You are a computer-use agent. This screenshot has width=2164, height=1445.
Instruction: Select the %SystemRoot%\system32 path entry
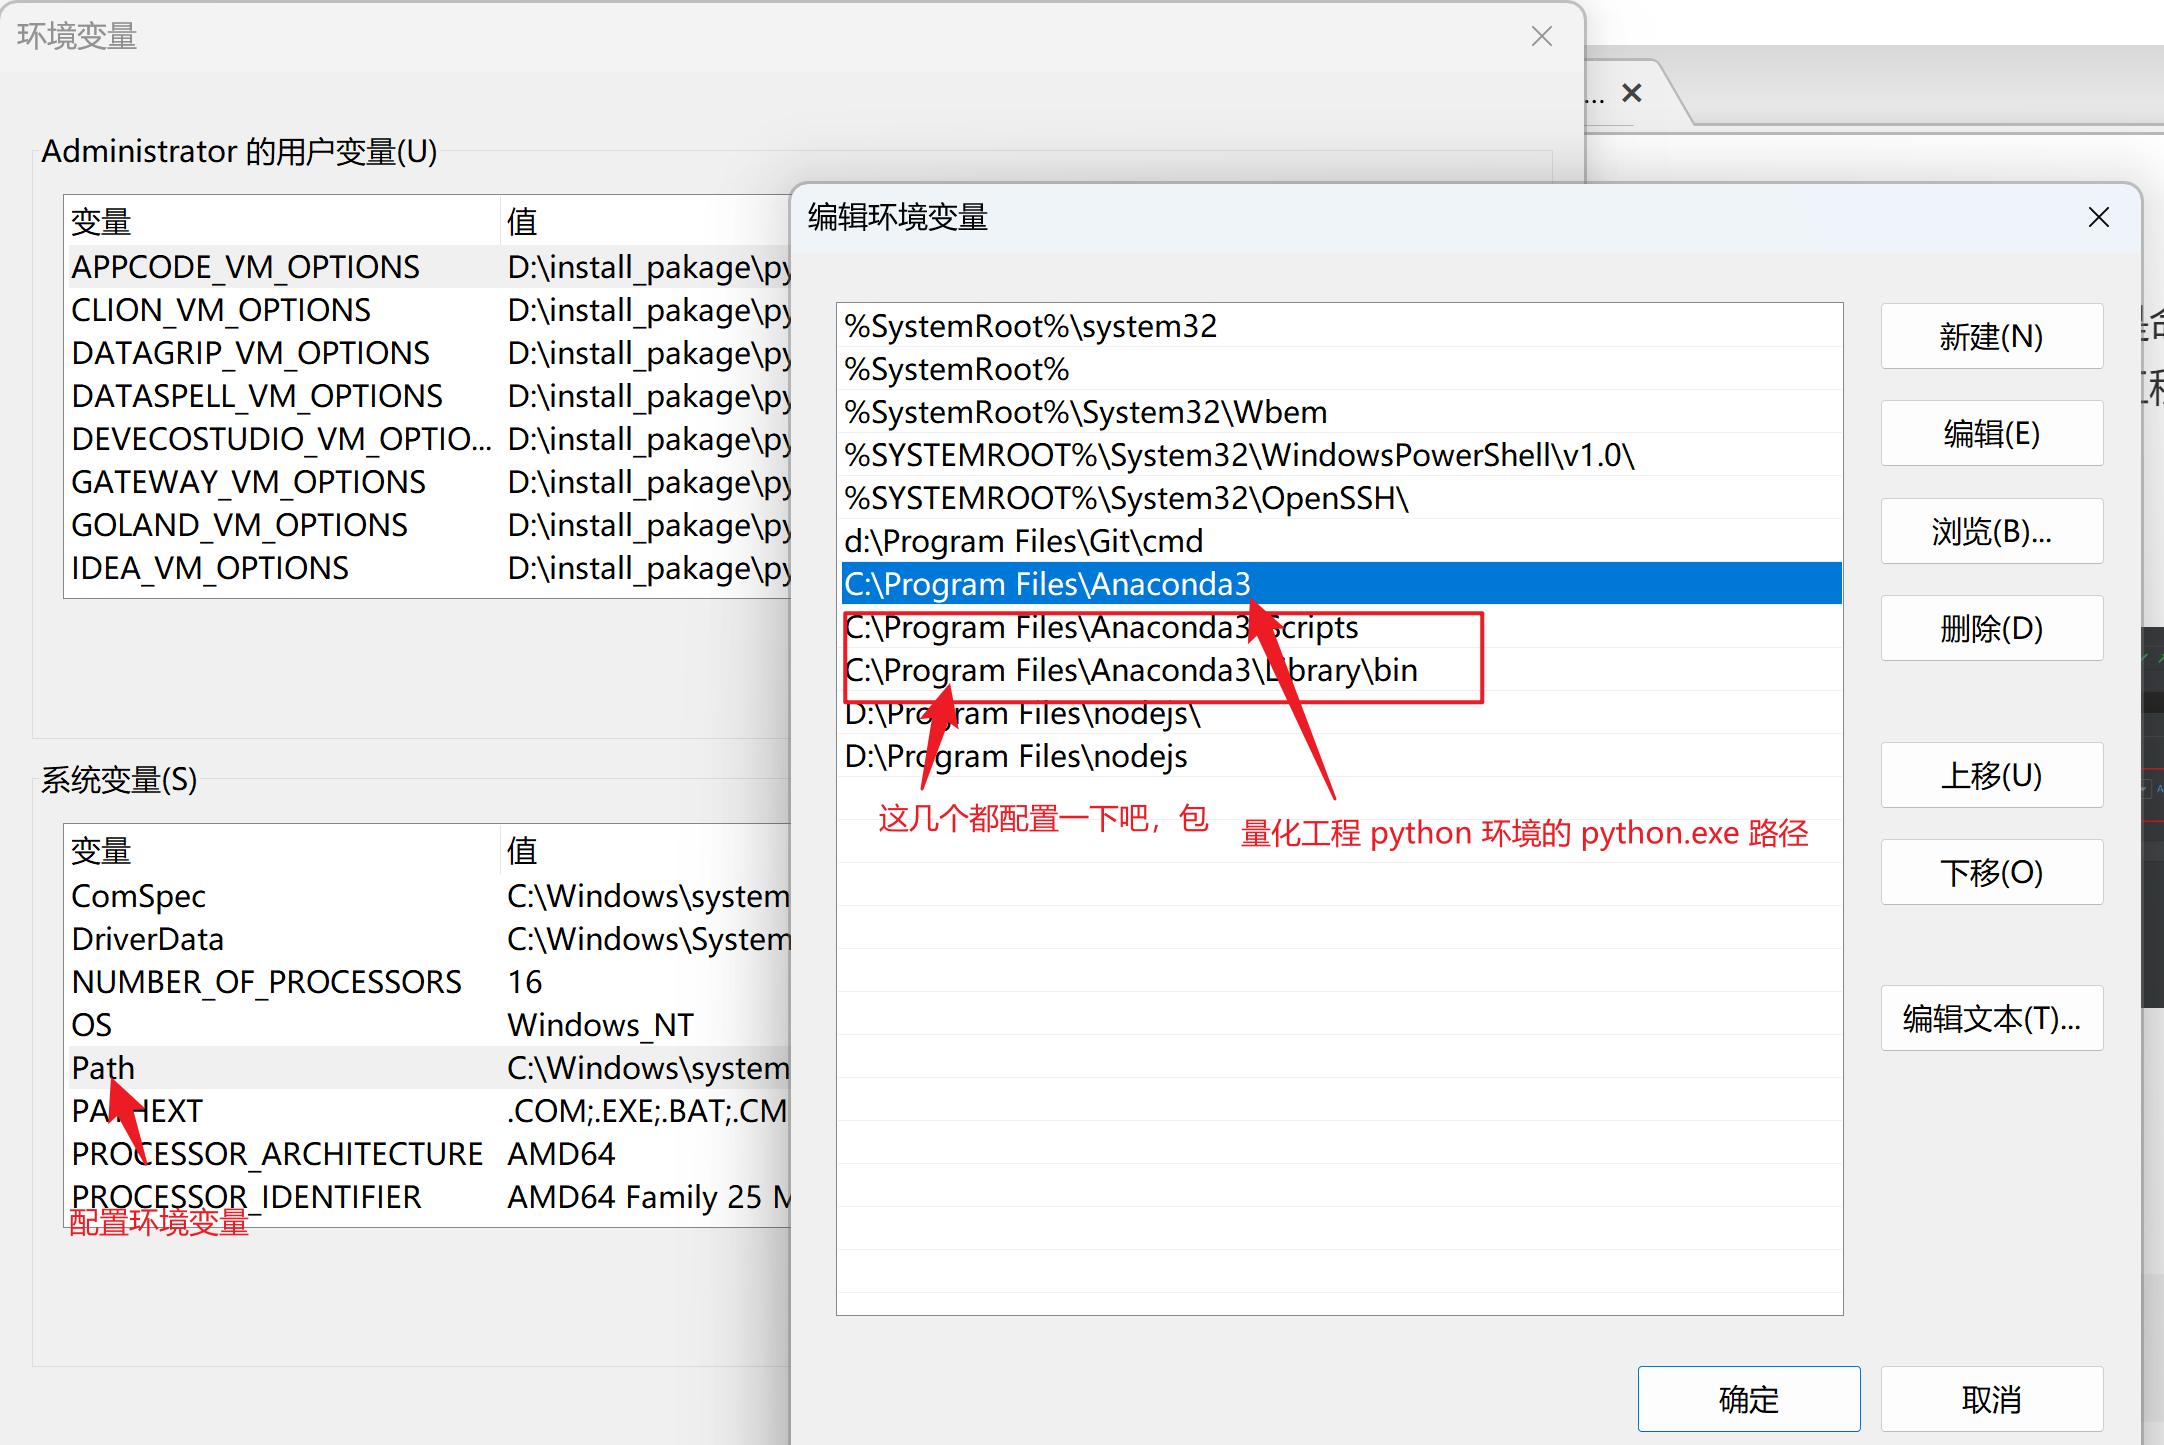(x=1030, y=326)
